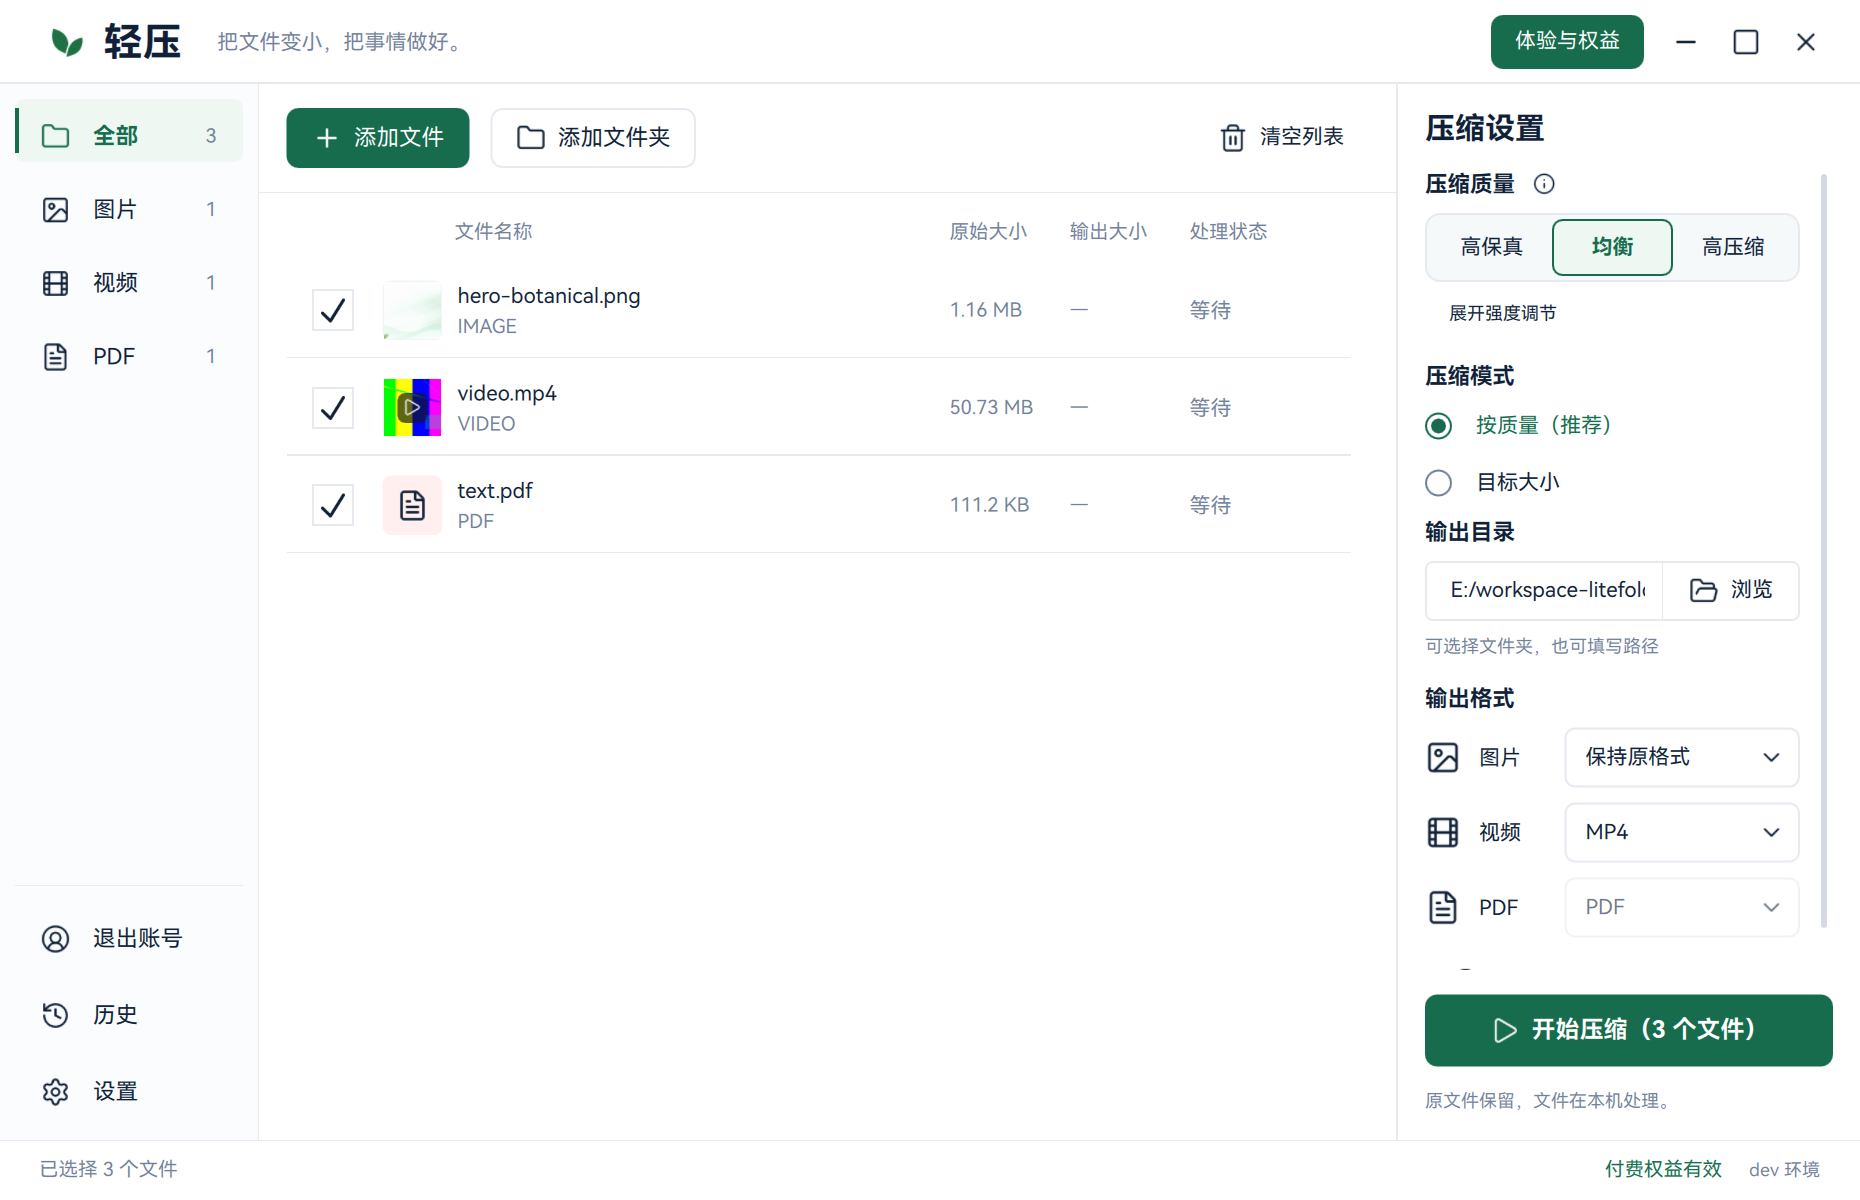The width and height of the screenshot is (1860, 1200).
Task: Click the green leaf app logo
Action: click(67, 42)
